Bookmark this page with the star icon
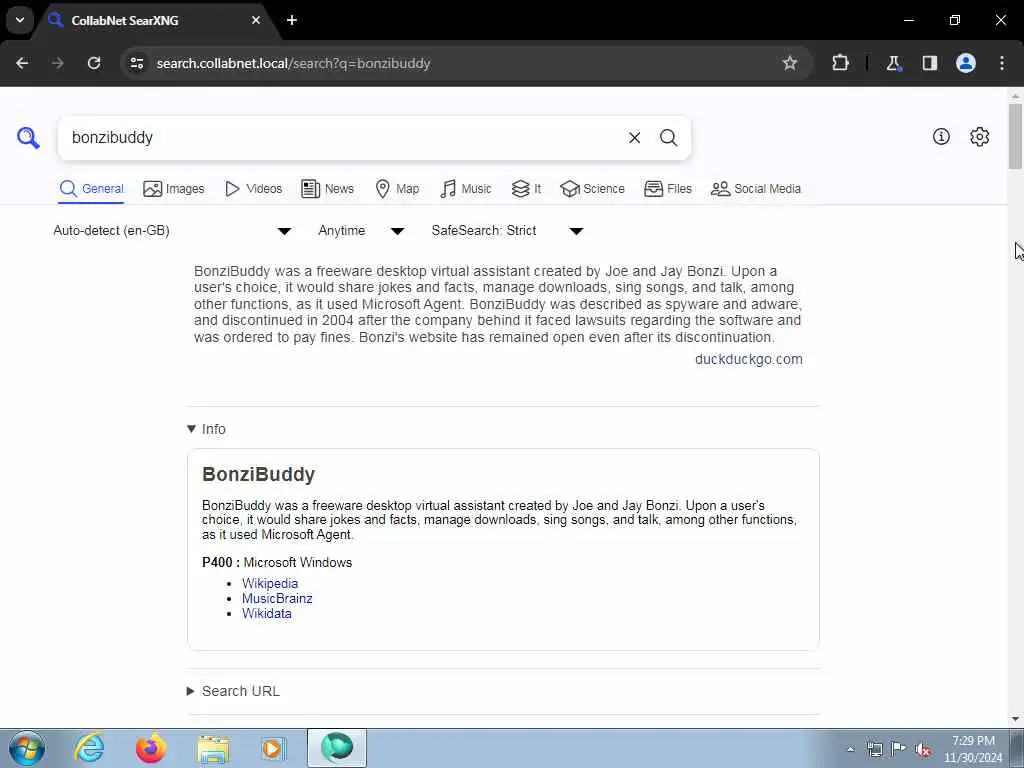The image size is (1024, 768). point(790,63)
